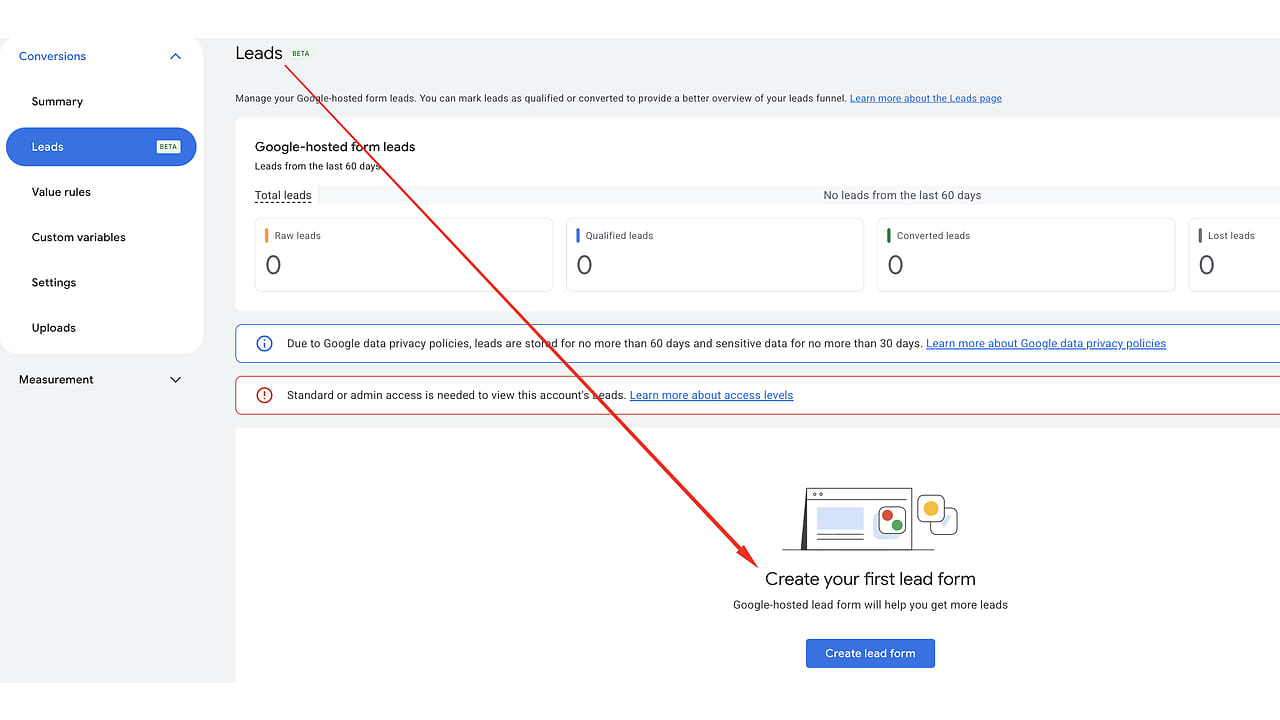Click the blue info circle icon
The width and height of the screenshot is (1280, 720).
pos(265,343)
